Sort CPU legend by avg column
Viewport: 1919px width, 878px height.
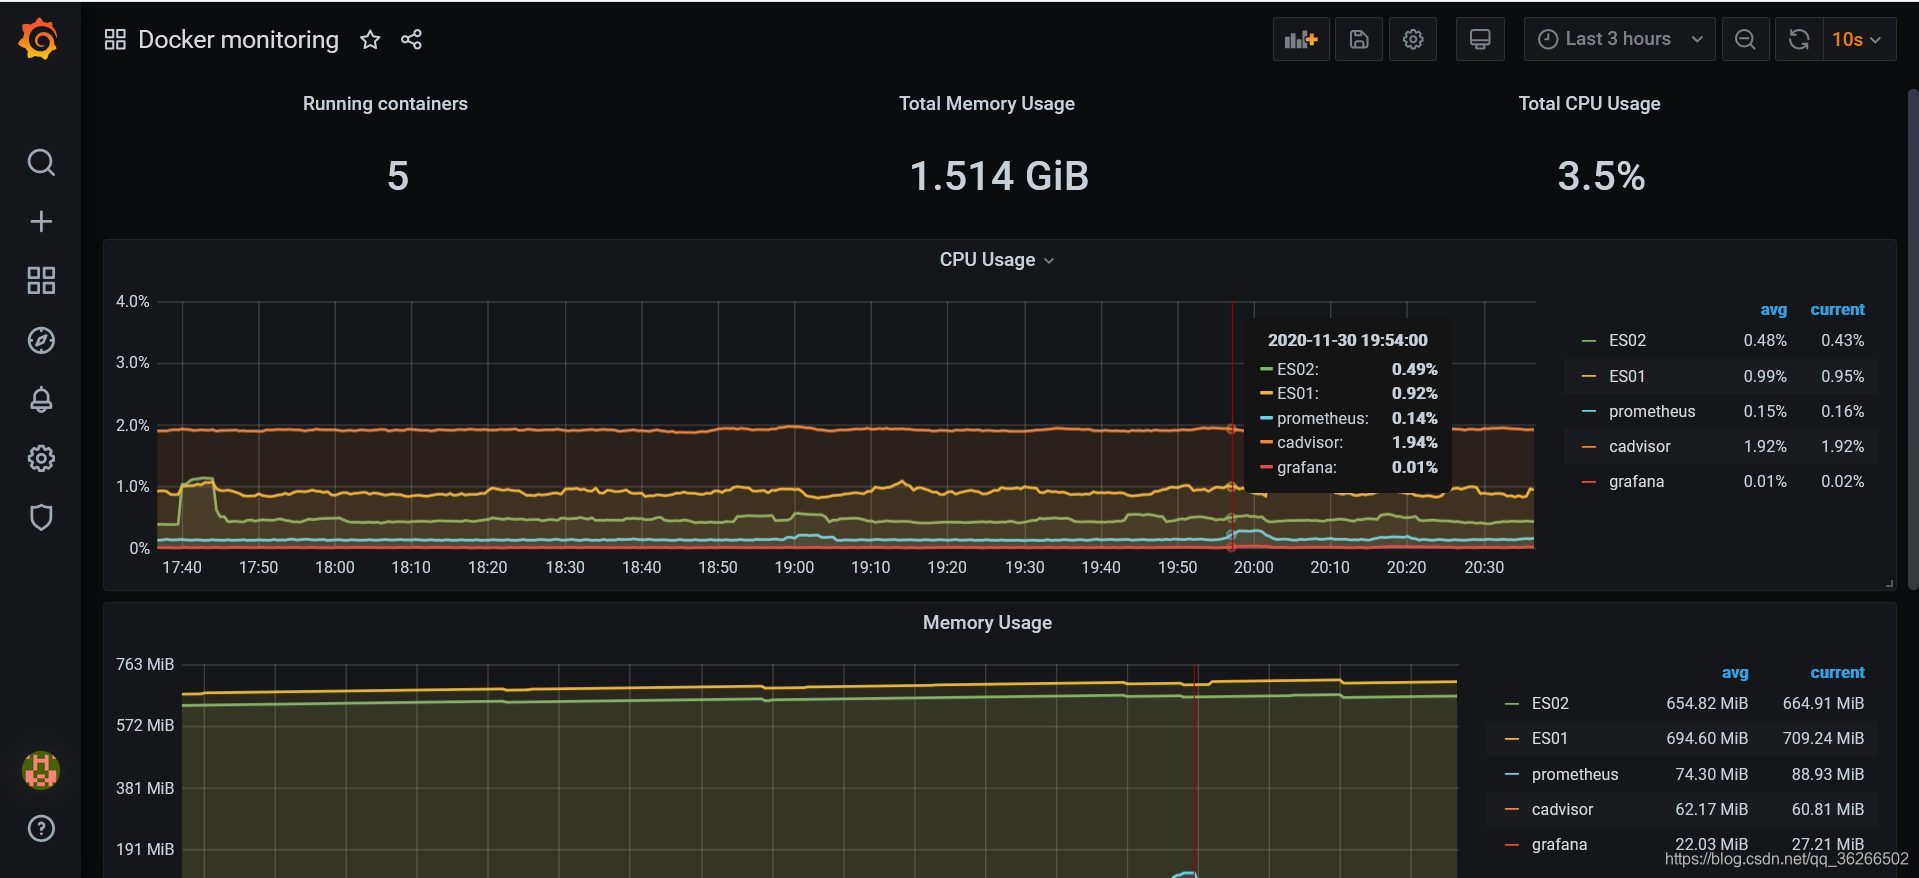(x=1773, y=310)
